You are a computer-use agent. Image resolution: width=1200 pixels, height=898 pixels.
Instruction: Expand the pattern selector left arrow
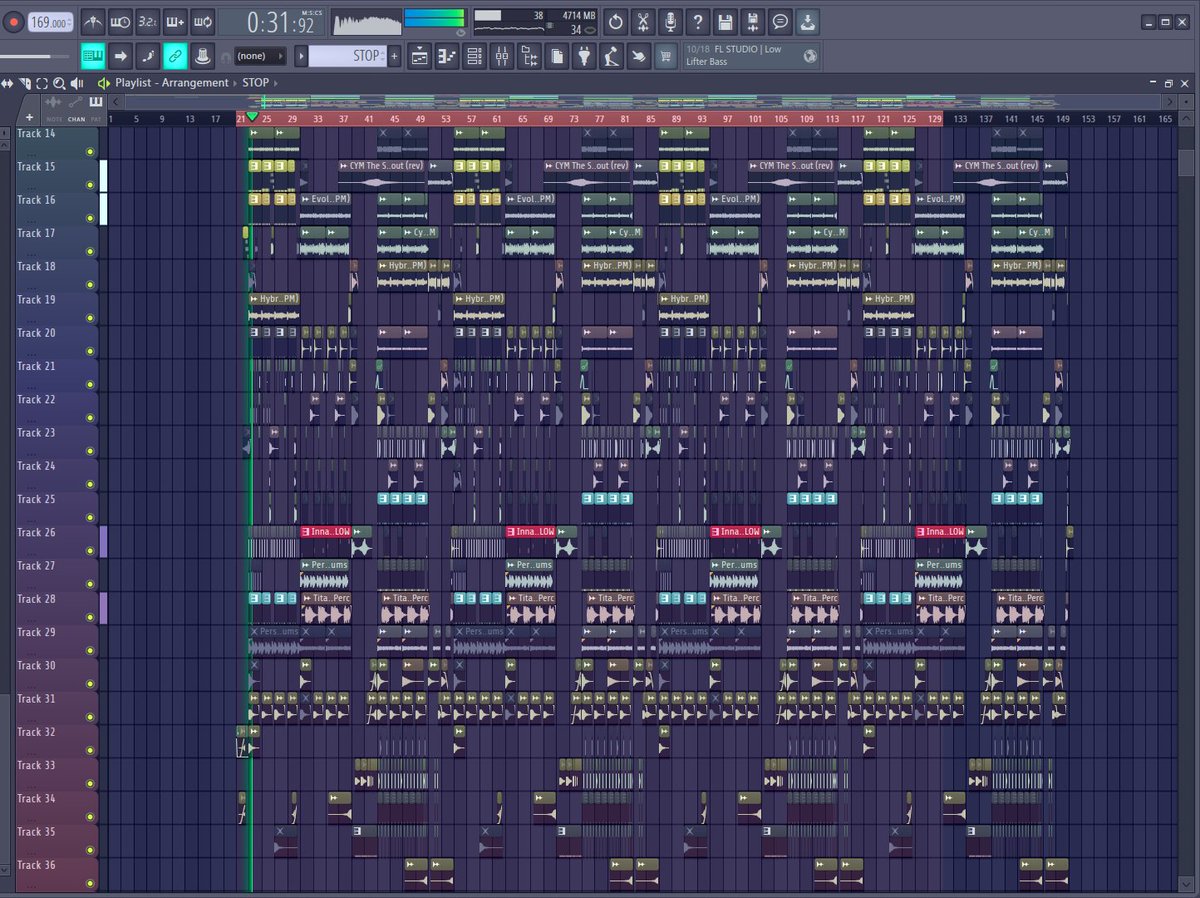coord(301,56)
